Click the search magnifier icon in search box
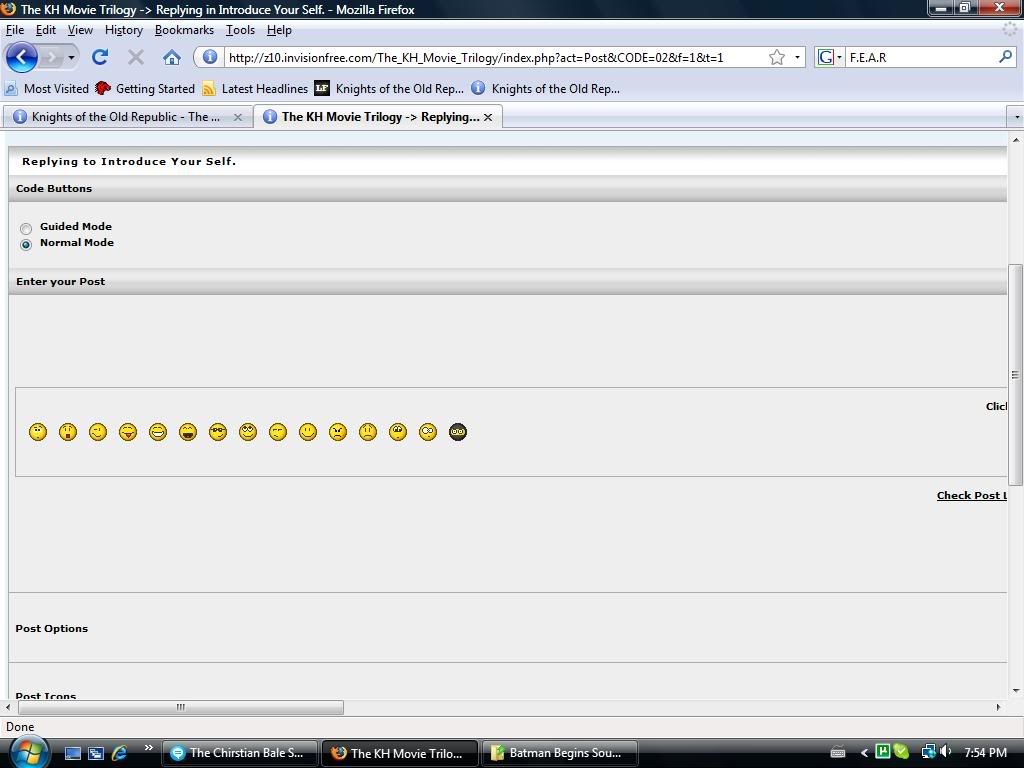Viewport: 1024px width, 768px height. point(1005,57)
